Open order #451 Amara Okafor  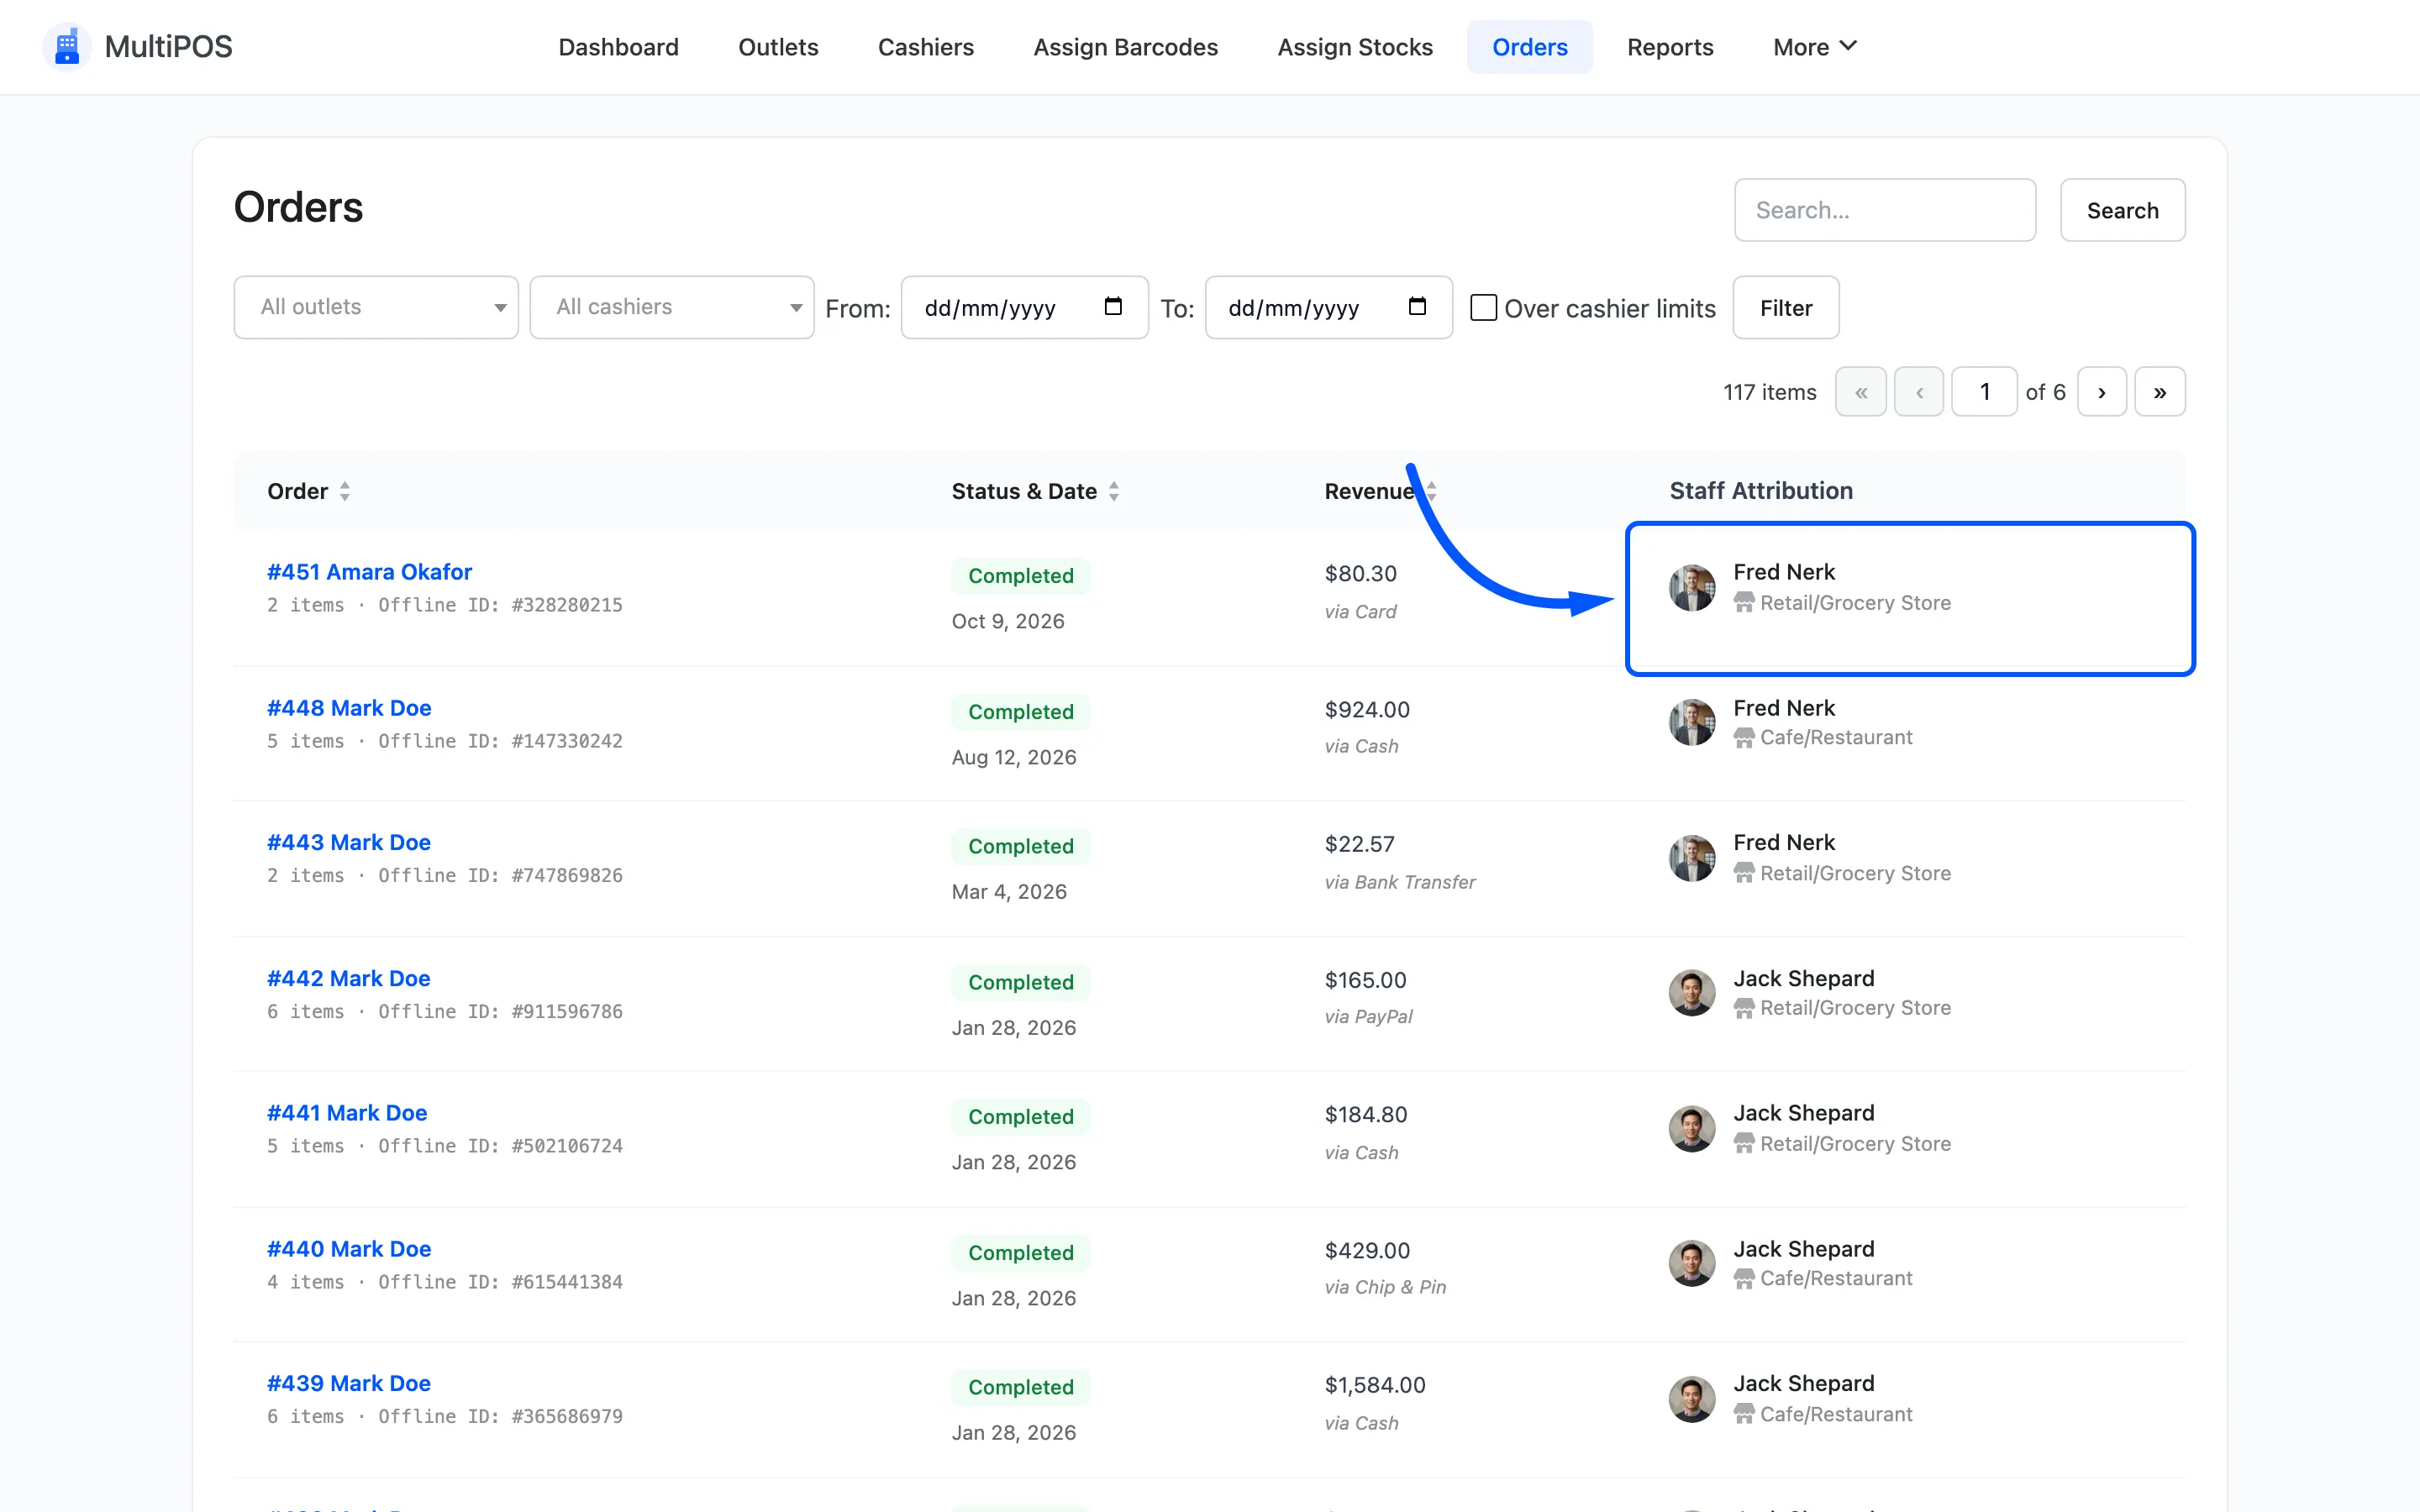(x=369, y=572)
